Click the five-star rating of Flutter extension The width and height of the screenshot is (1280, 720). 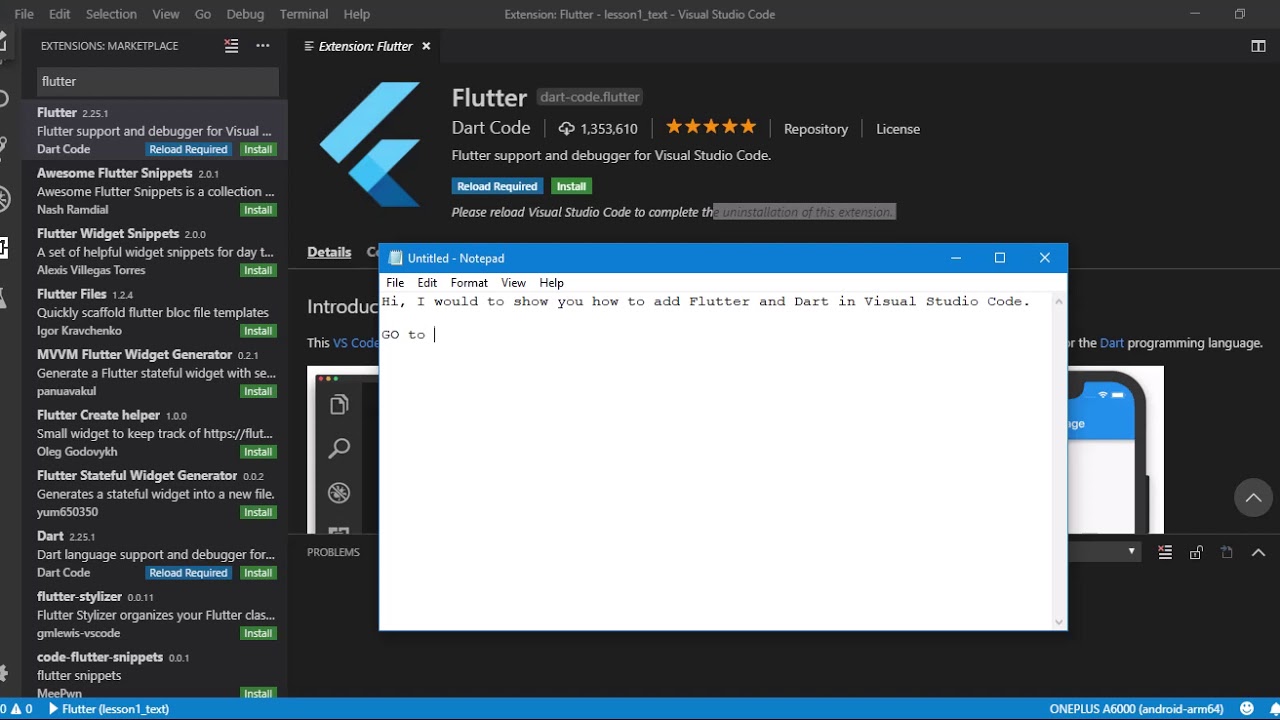click(x=711, y=127)
